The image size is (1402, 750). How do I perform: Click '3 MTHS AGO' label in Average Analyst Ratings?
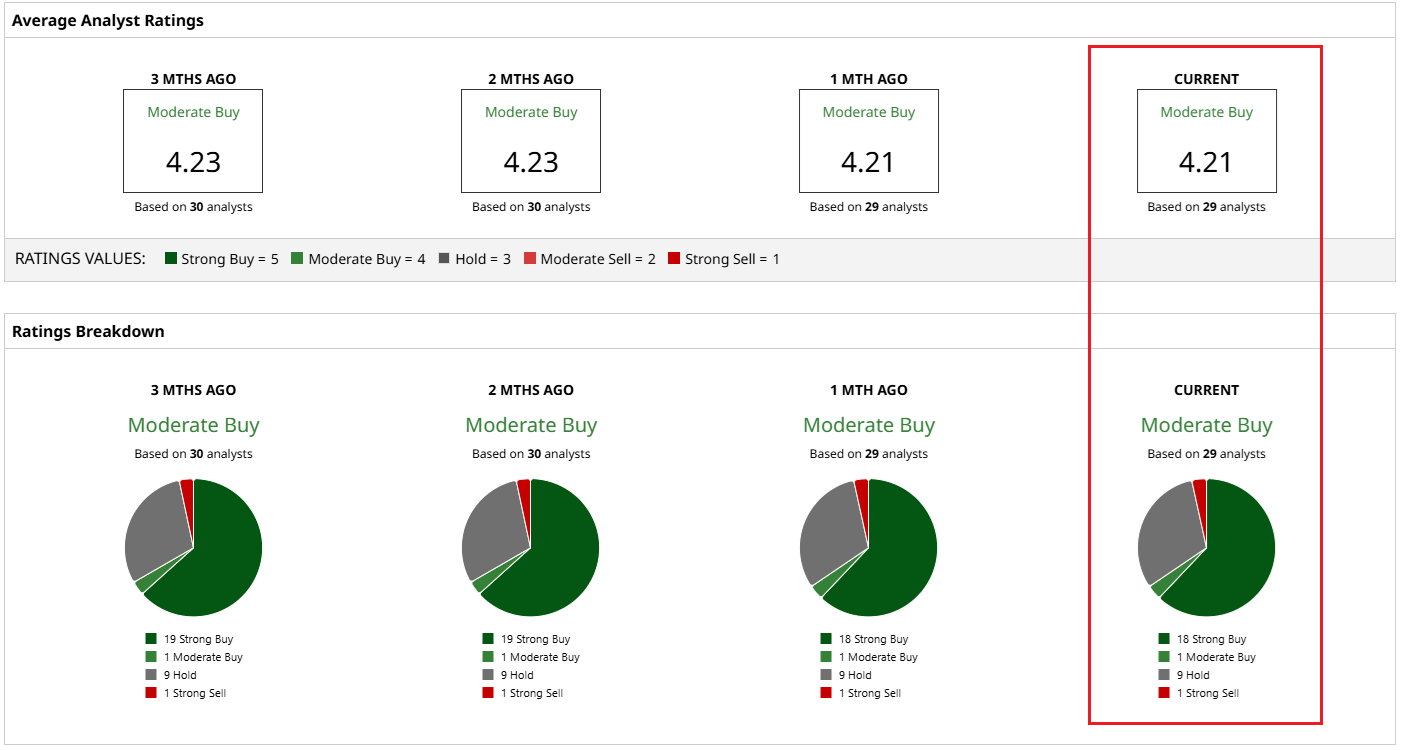point(193,79)
